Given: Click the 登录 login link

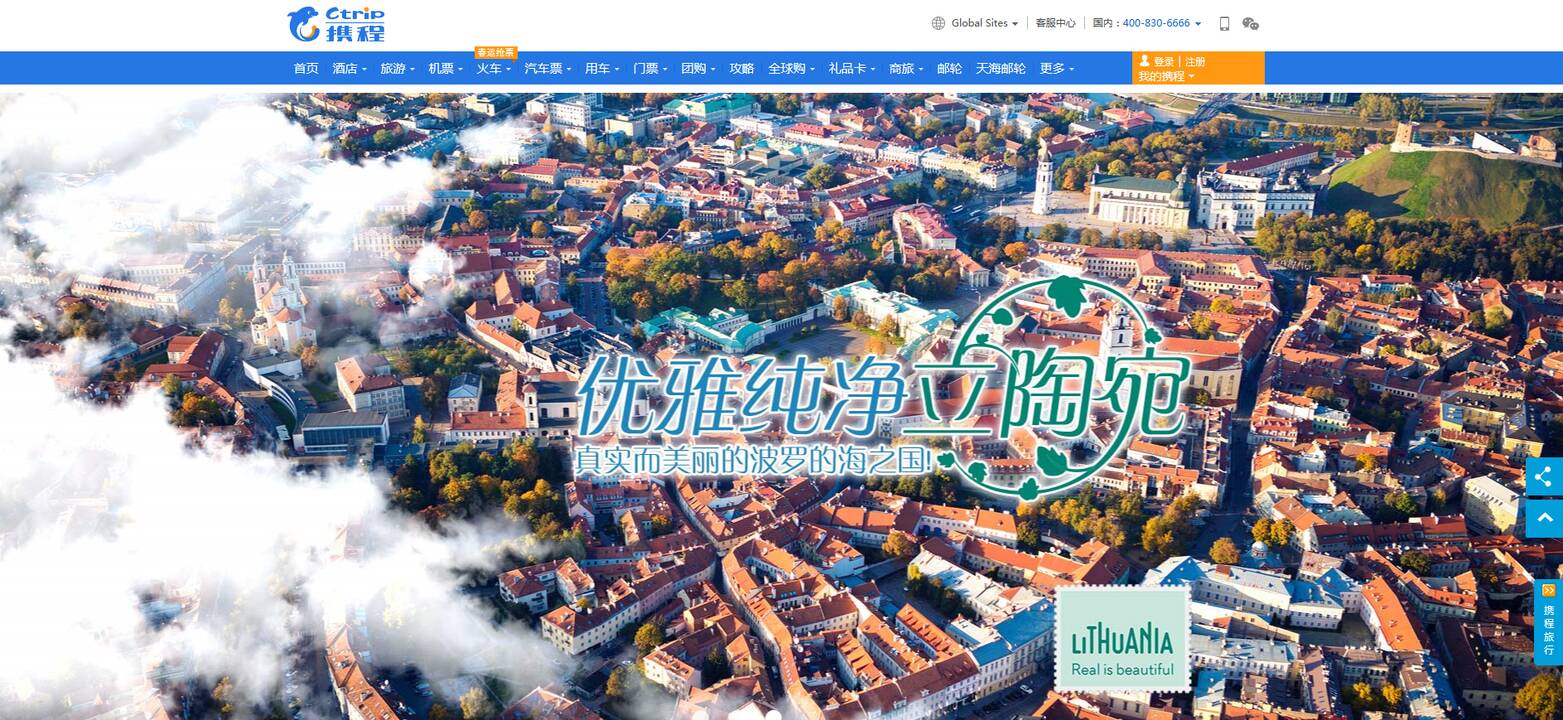Looking at the screenshot, I should coord(1164,61).
